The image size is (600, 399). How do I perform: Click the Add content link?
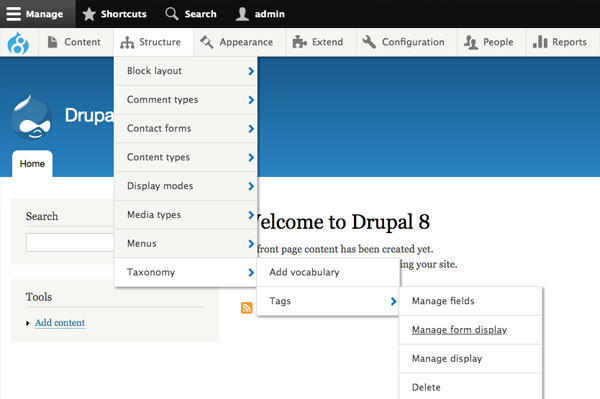[60, 323]
